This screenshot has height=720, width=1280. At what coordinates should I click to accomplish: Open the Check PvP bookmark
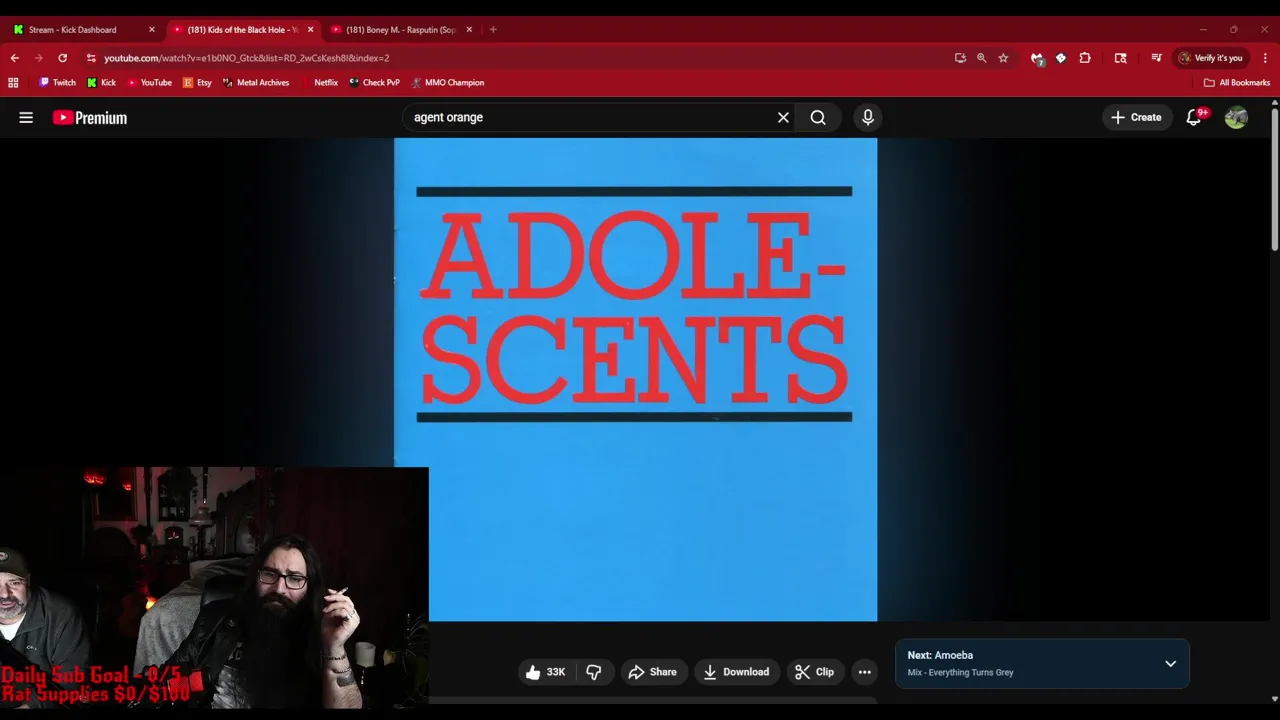pos(374,83)
